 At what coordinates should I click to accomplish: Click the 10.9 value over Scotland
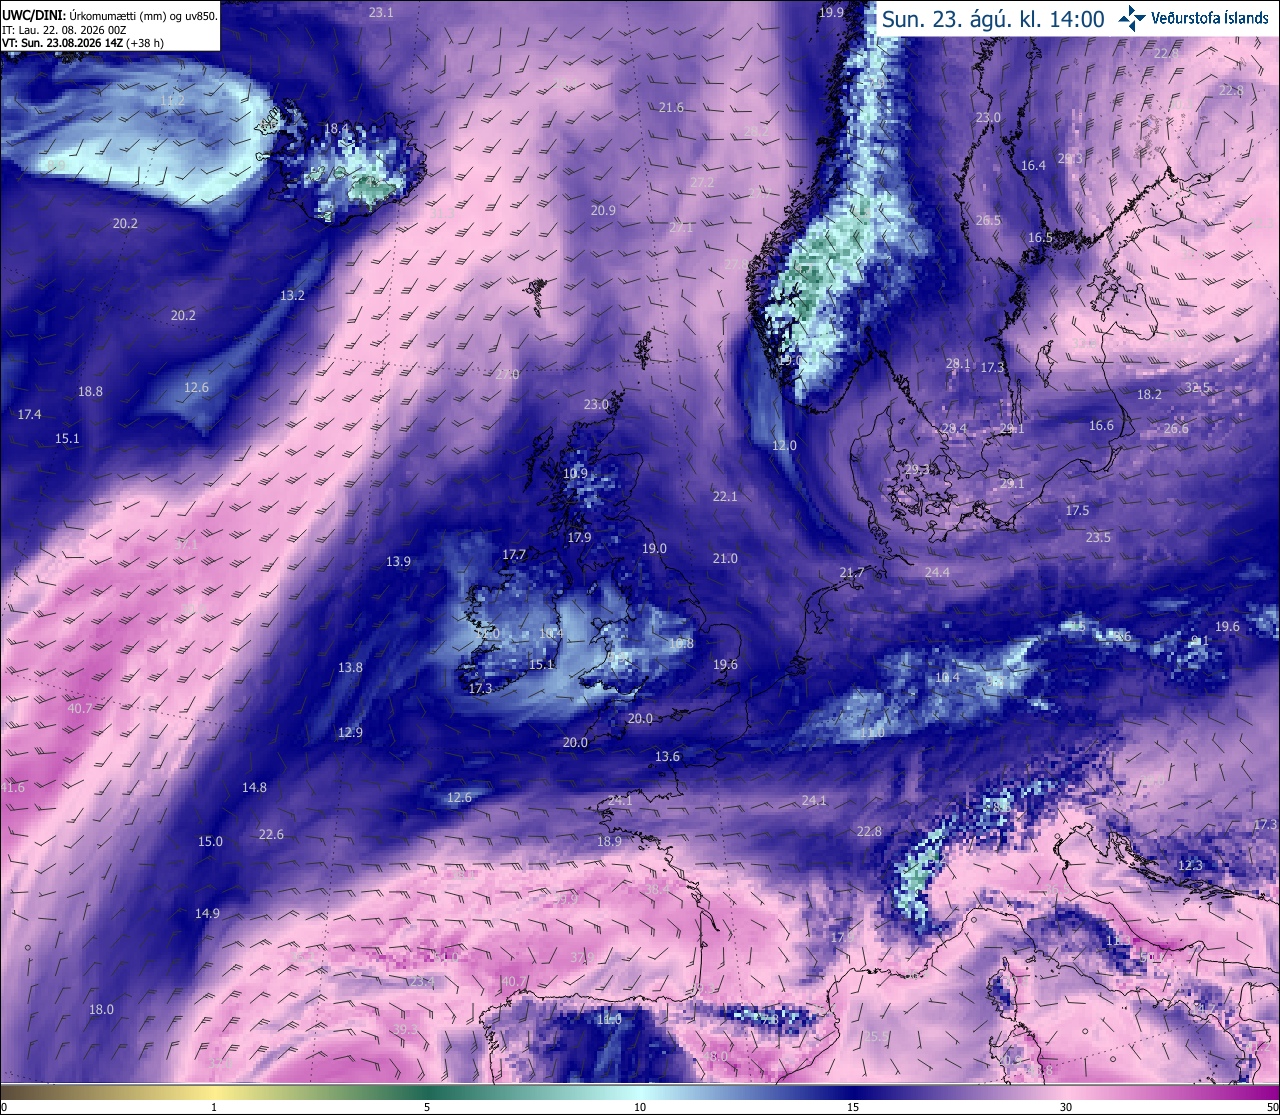click(575, 474)
